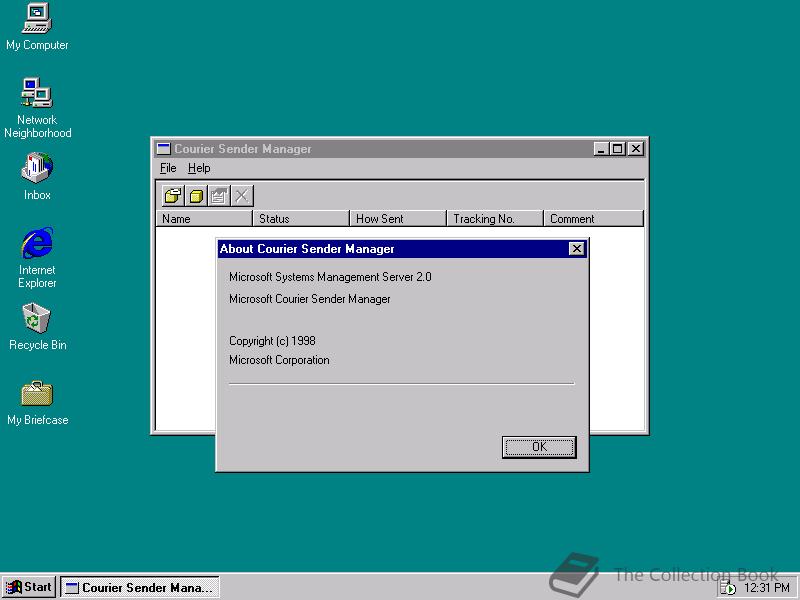800x600 pixels.
Task: Sort by the Name column header
Action: (204, 218)
